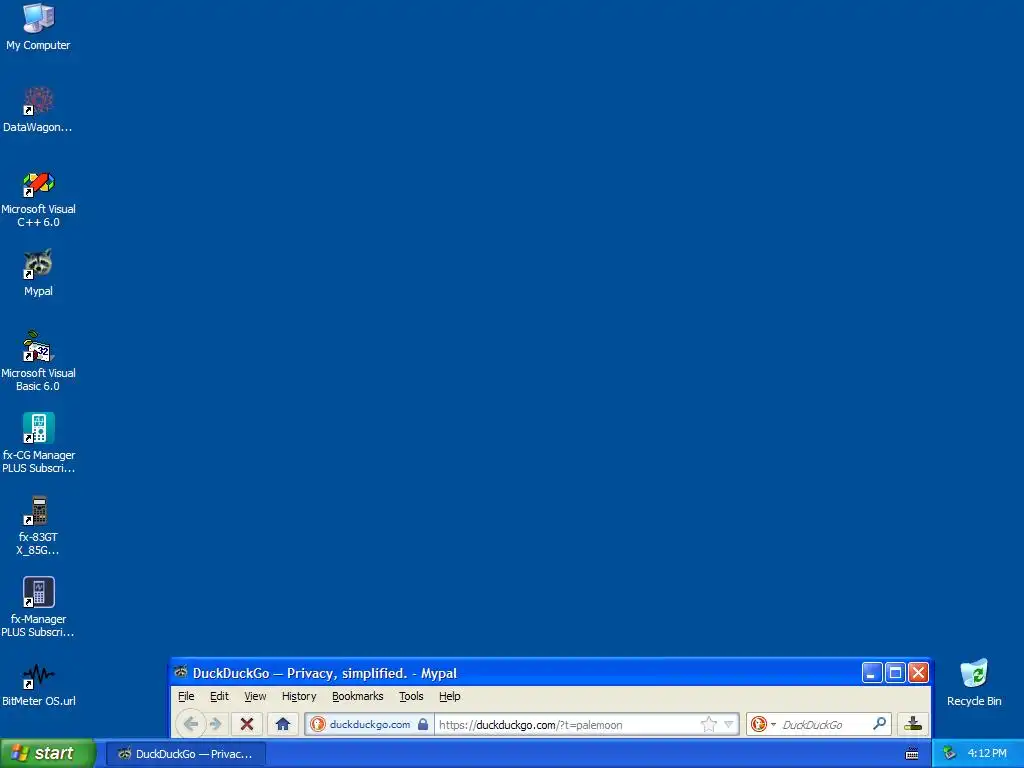
Task: Select fx-CG Manager PLUS desktop shortcut
Action: (39, 443)
